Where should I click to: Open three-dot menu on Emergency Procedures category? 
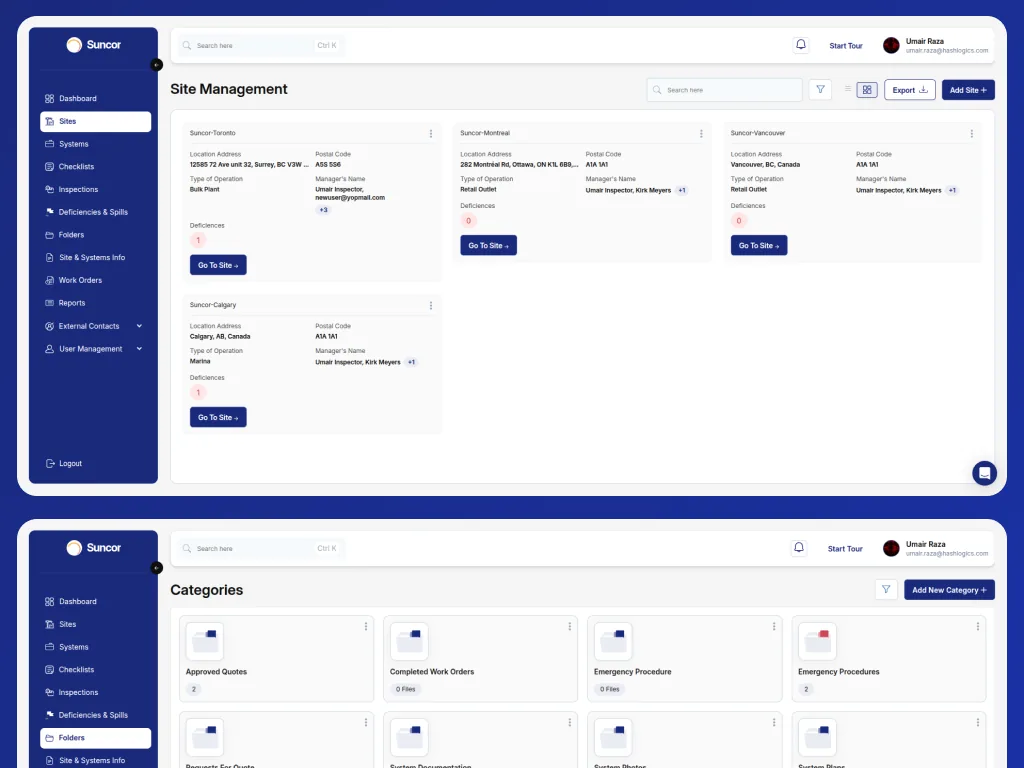click(x=978, y=626)
